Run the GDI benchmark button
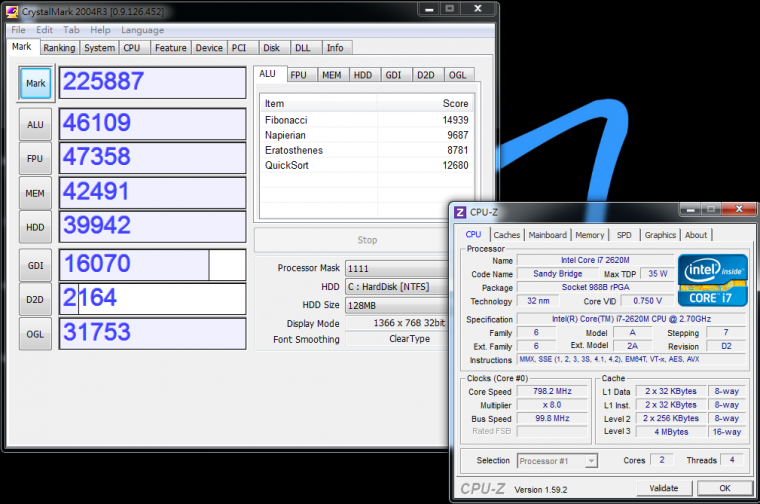 pyautogui.click(x=35, y=265)
